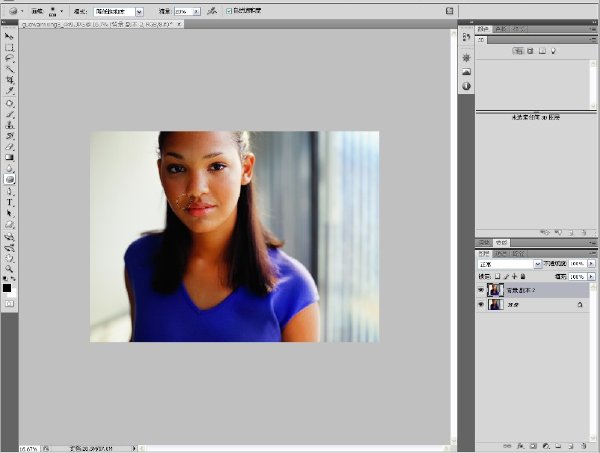
Task: Click the airbrush icon in options bar
Action: point(212,11)
